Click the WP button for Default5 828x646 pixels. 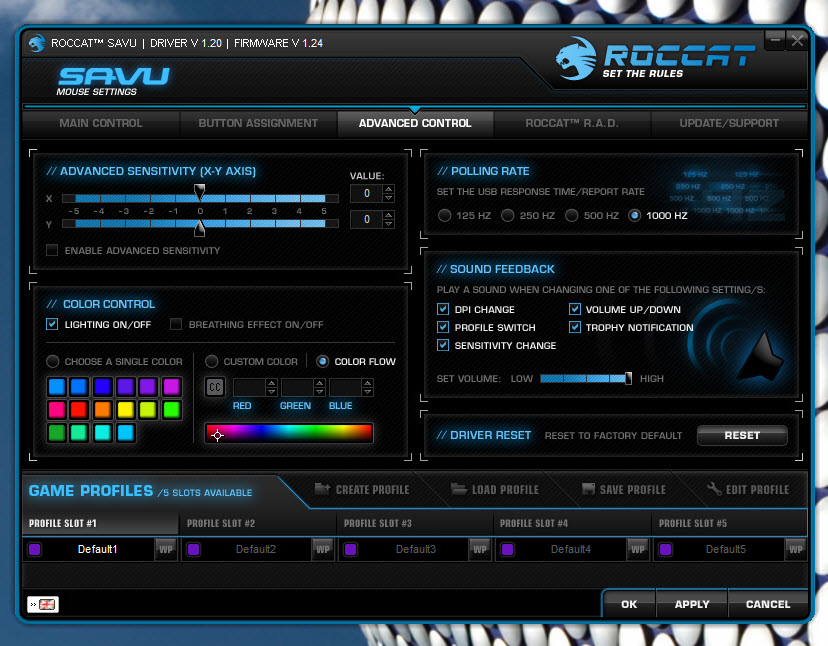tap(795, 549)
